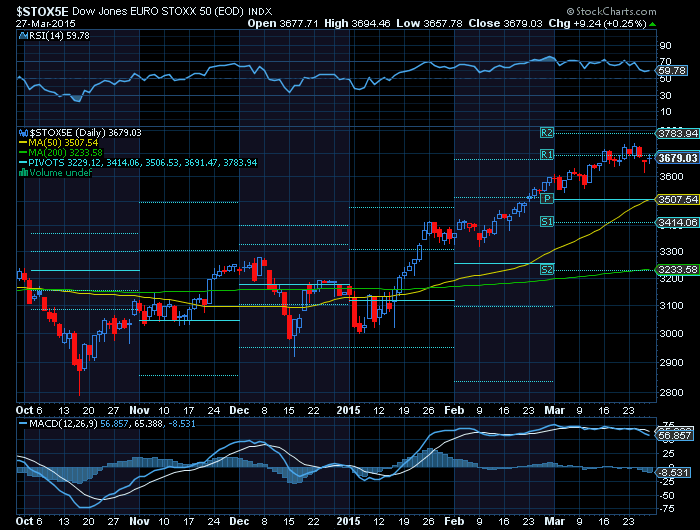This screenshot has height=530, width=700.
Task: Click the 10 level on the RSI axis
Action: [x=665, y=112]
